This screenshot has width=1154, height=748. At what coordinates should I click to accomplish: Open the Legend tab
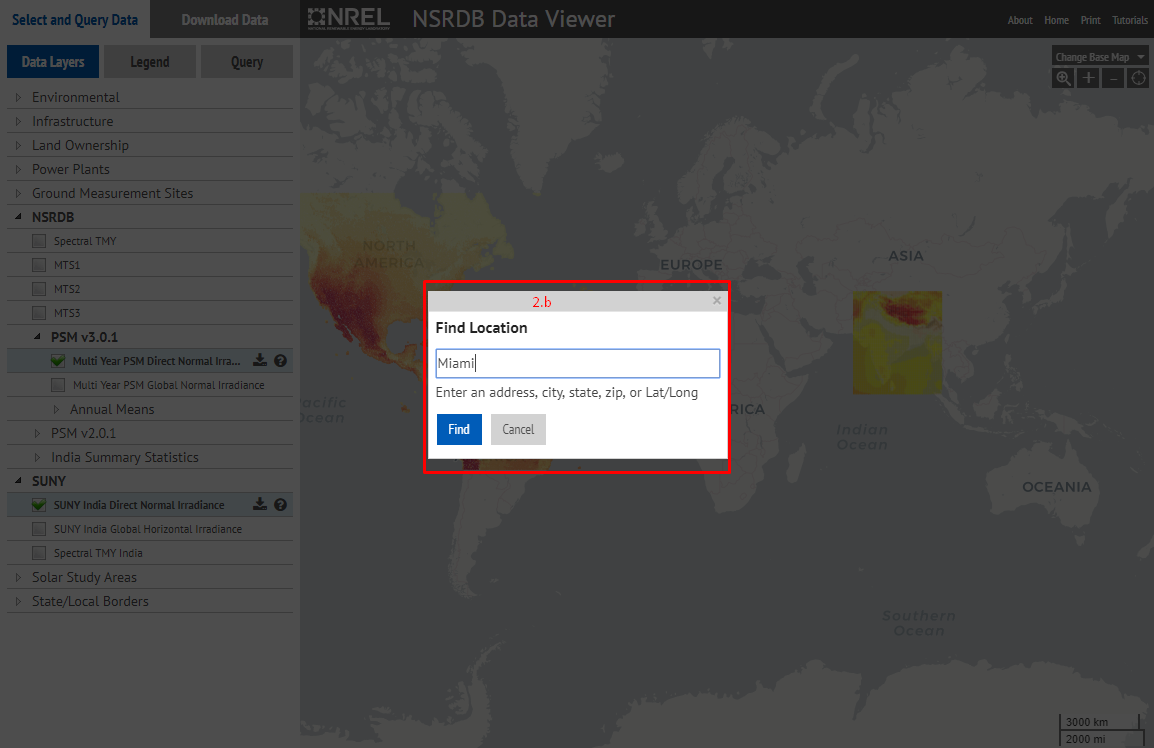(150, 62)
